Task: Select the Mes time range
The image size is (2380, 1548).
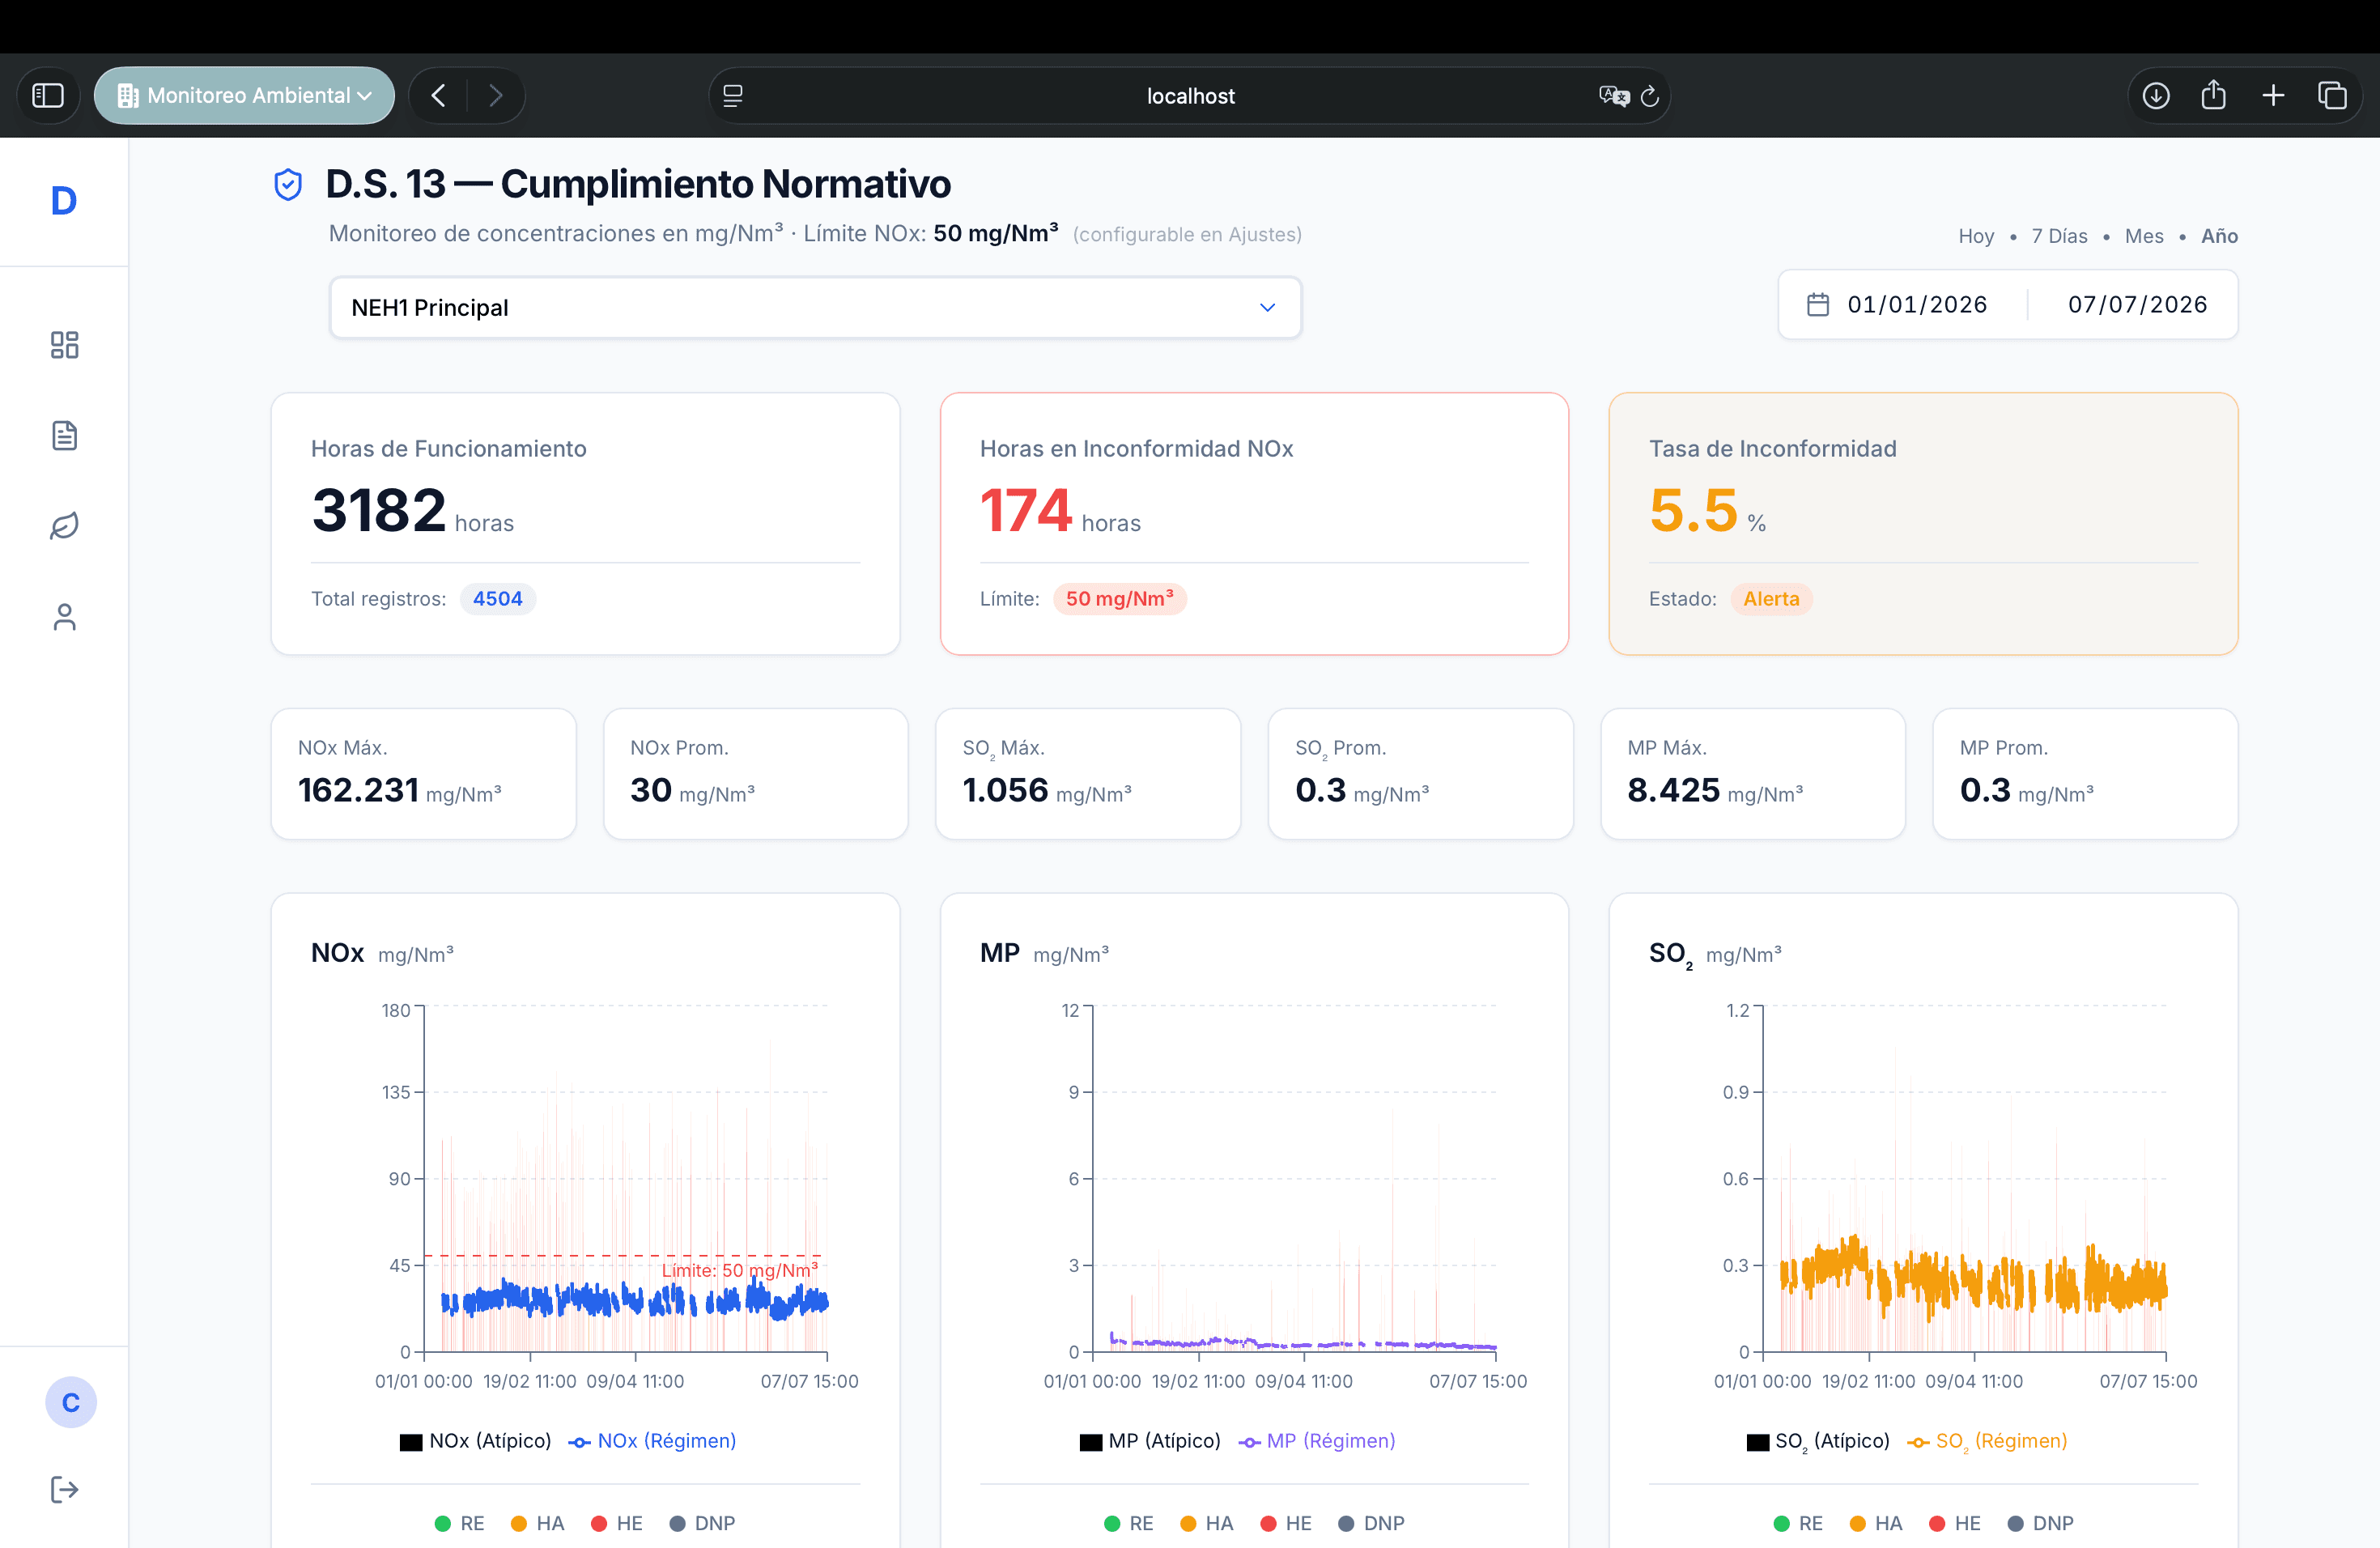Action: 2144,236
